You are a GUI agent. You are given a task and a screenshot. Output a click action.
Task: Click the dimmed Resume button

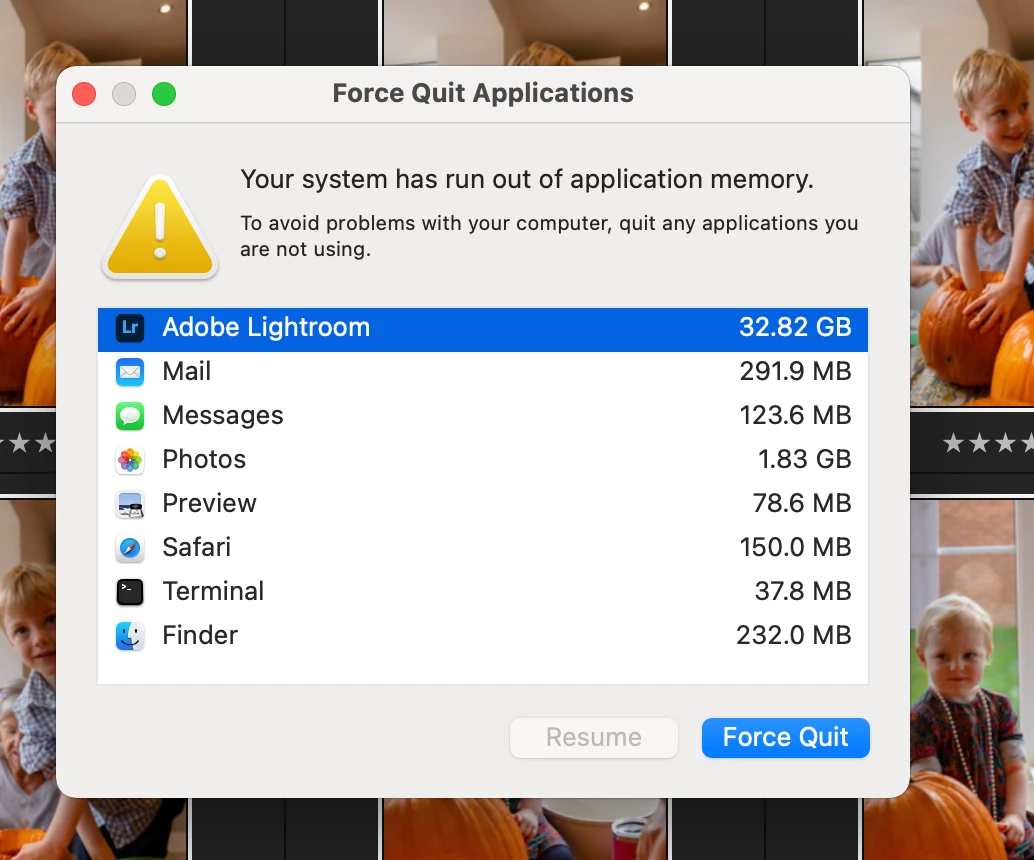(593, 737)
